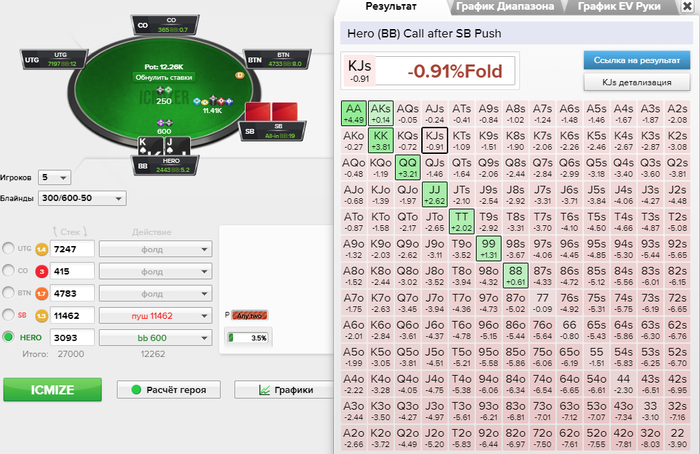Select the AA cell in range grid
The image size is (700, 454).
[x=354, y=113]
